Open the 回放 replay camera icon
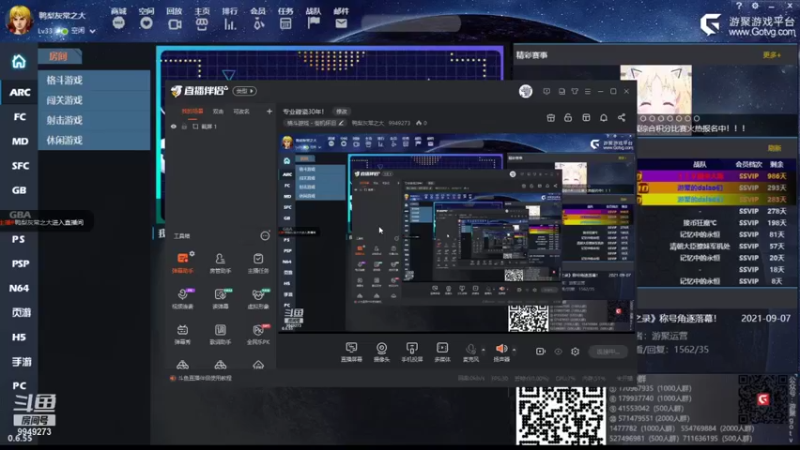 pos(174,23)
